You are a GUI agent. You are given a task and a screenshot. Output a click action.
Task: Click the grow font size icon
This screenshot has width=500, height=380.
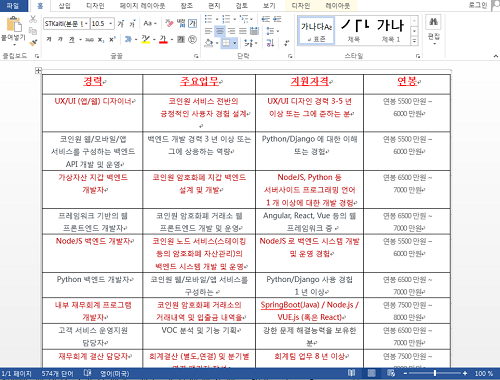pos(121,23)
